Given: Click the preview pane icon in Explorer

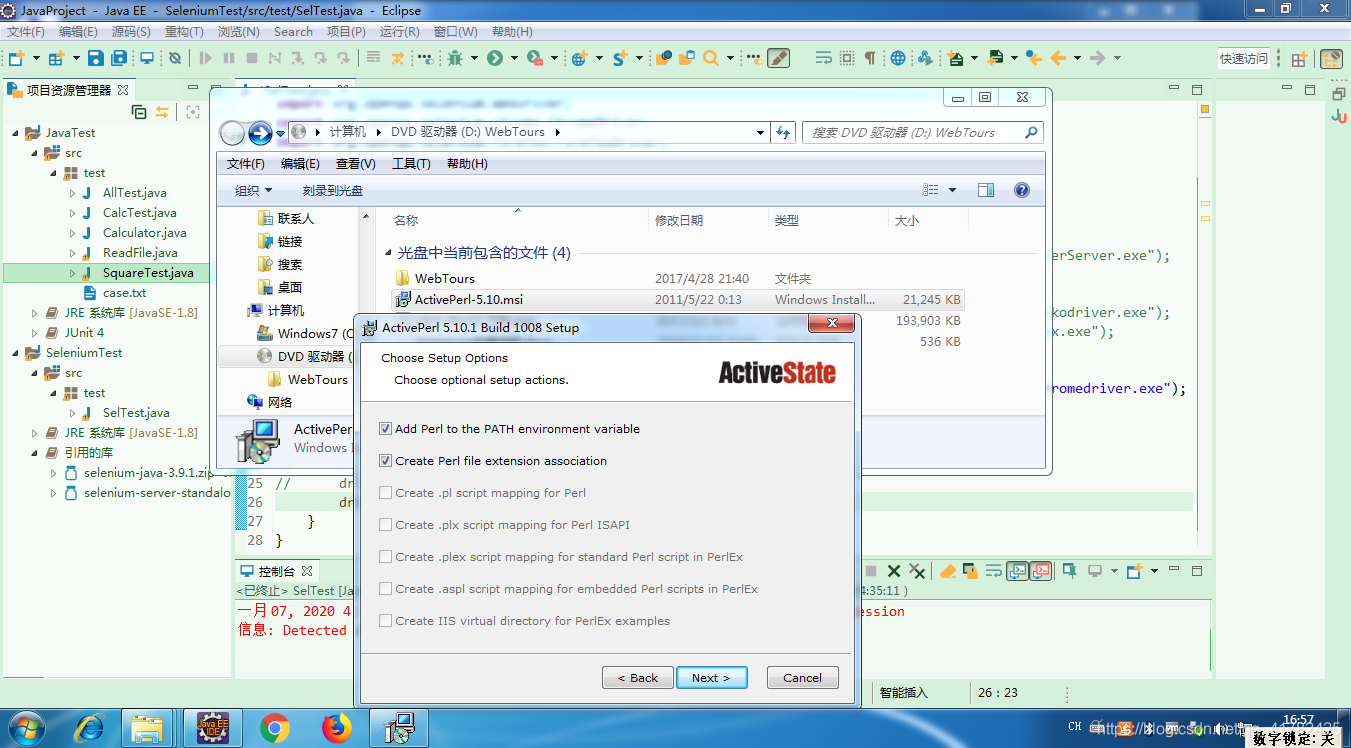Looking at the screenshot, I should pyautogui.click(x=986, y=190).
